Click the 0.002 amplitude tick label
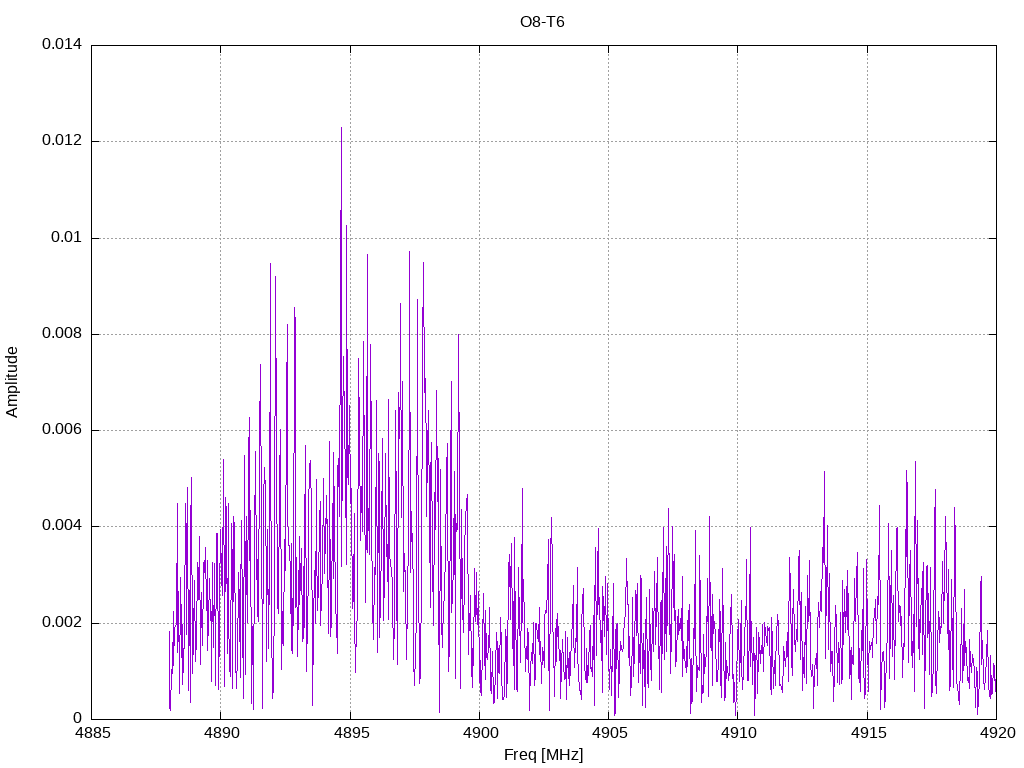 tap(61, 623)
